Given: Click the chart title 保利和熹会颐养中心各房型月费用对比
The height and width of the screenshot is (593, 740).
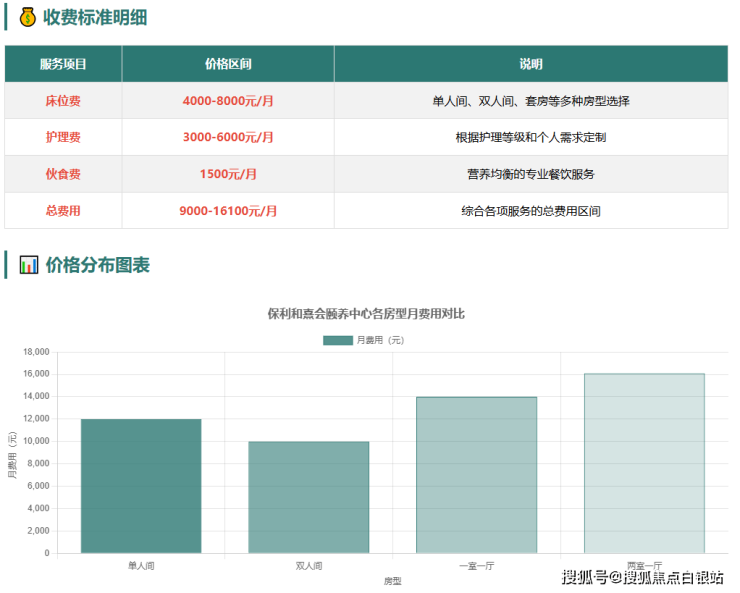Looking at the screenshot, I should [366, 314].
